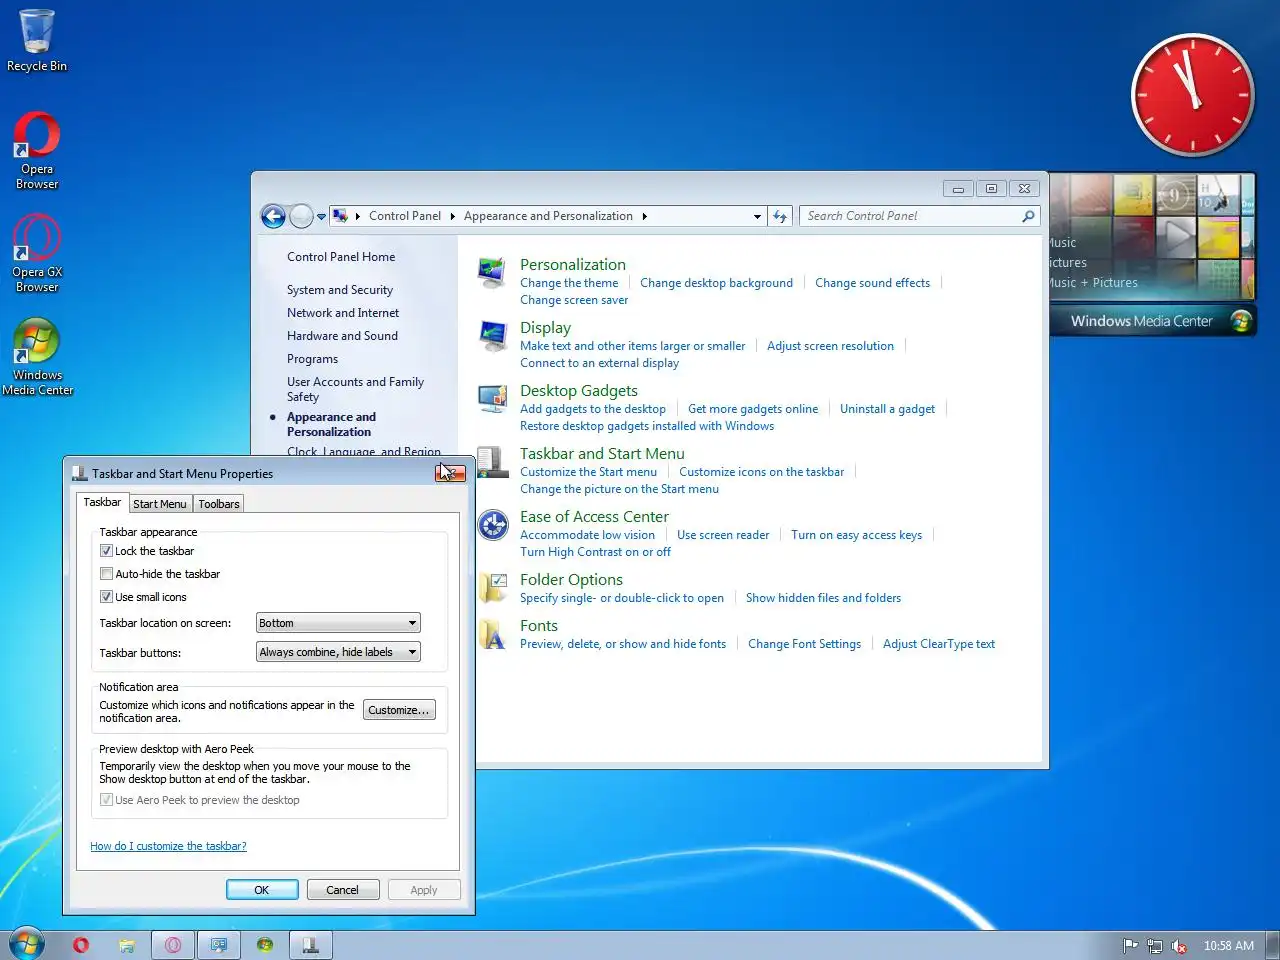Open Taskbar location on screen dropdown

coord(338,623)
